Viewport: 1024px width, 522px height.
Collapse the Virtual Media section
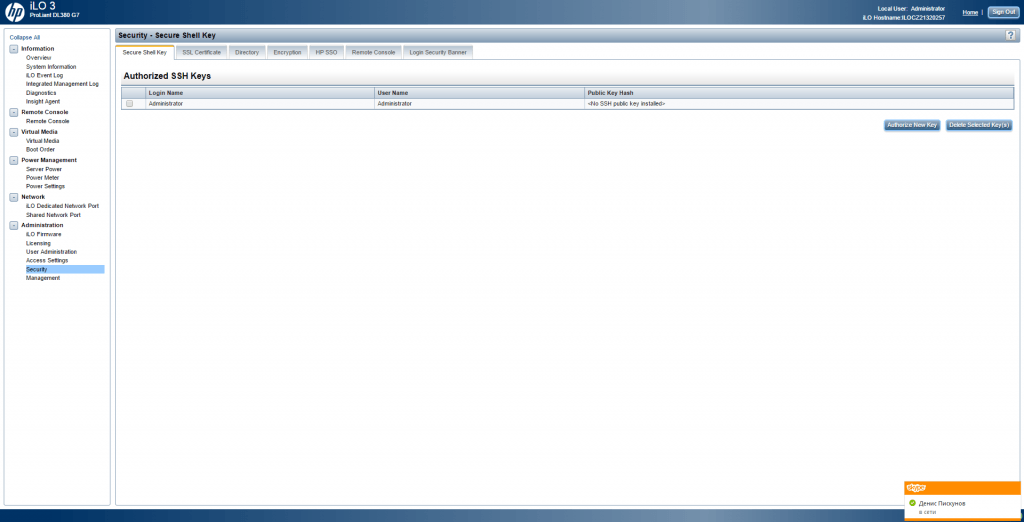point(14,132)
